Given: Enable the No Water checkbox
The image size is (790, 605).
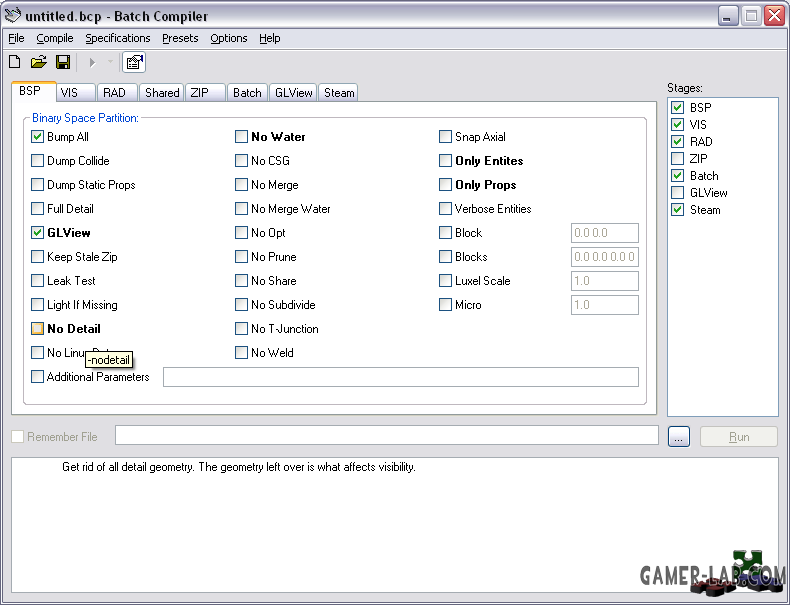Looking at the screenshot, I should [241, 137].
